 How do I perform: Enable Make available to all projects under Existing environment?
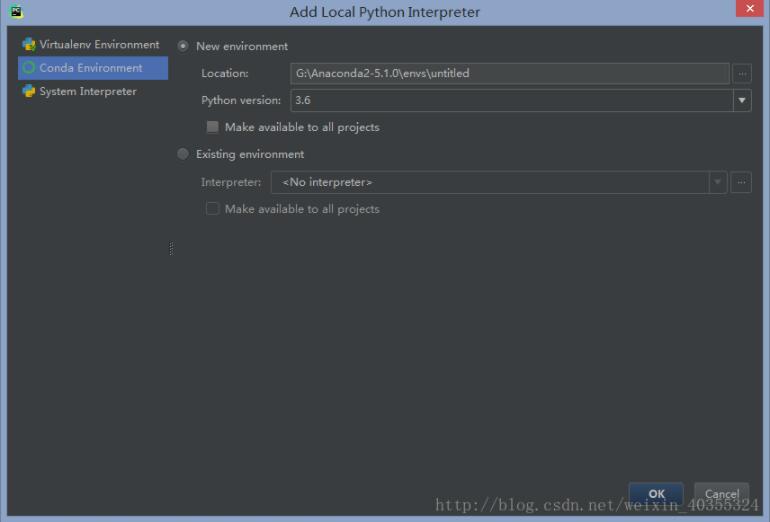[213, 209]
